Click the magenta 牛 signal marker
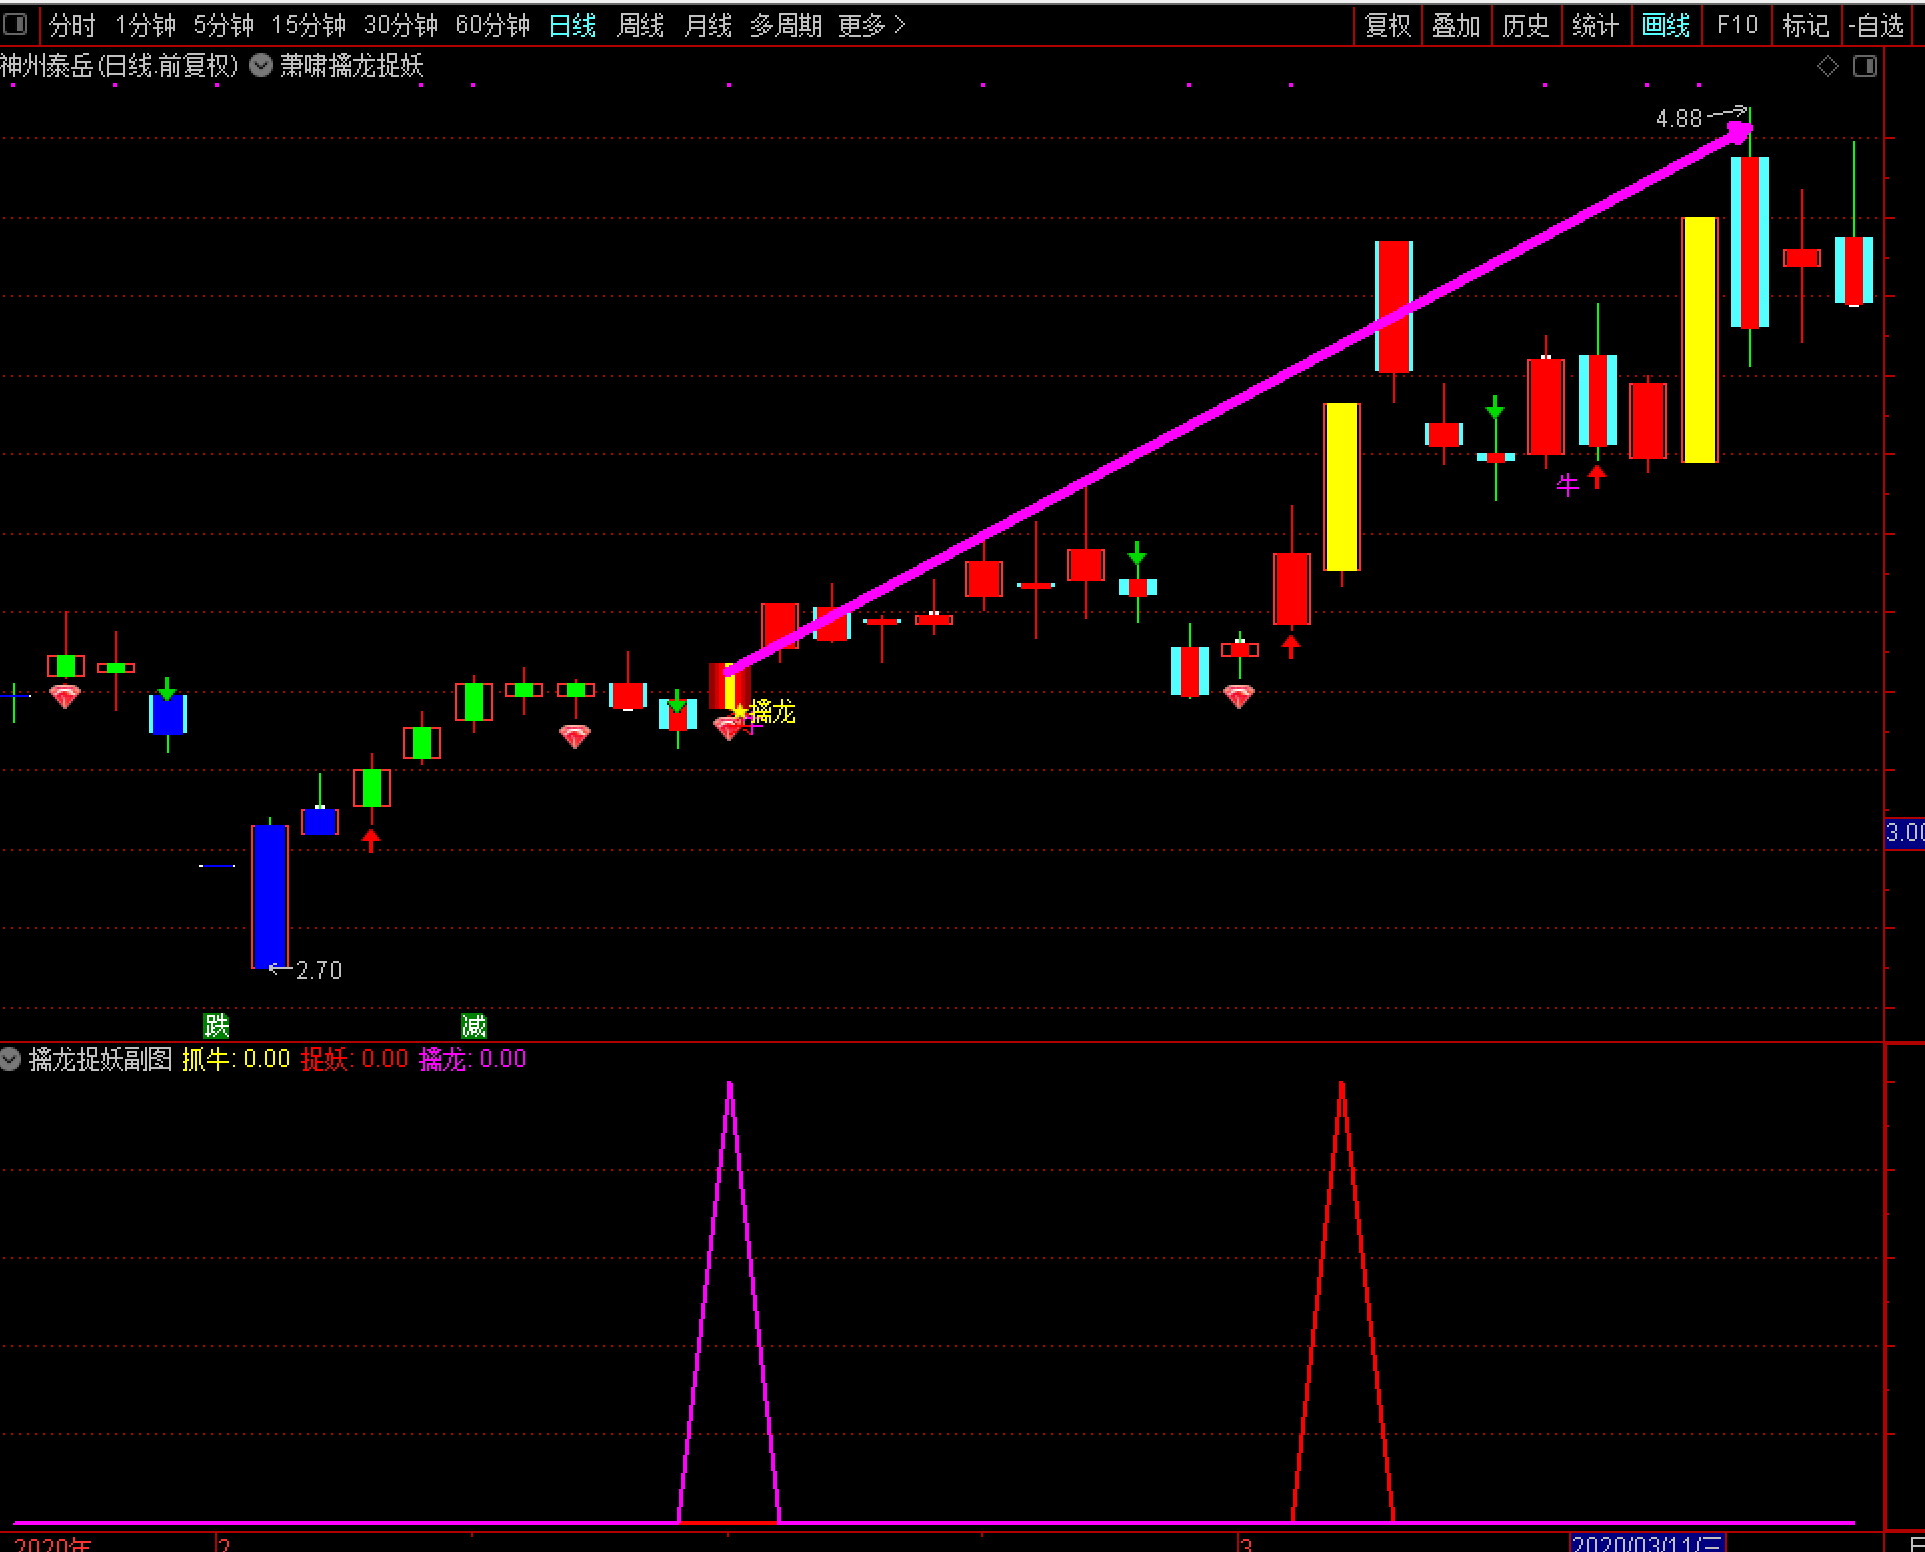1925x1552 pixels. click(1567, 486)
